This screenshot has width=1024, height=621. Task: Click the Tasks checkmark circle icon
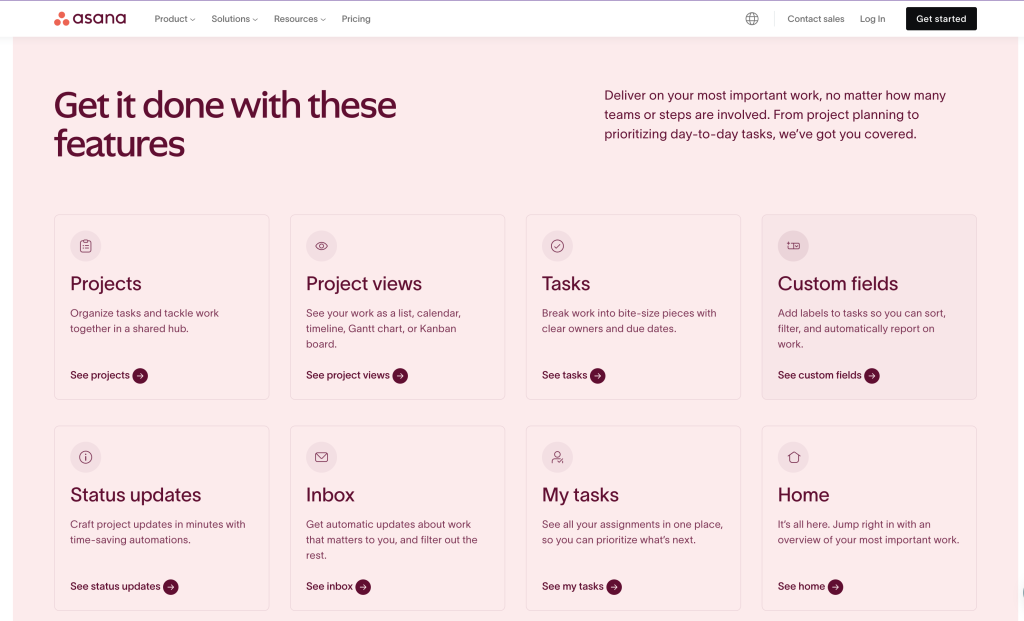tap(558, 246)
